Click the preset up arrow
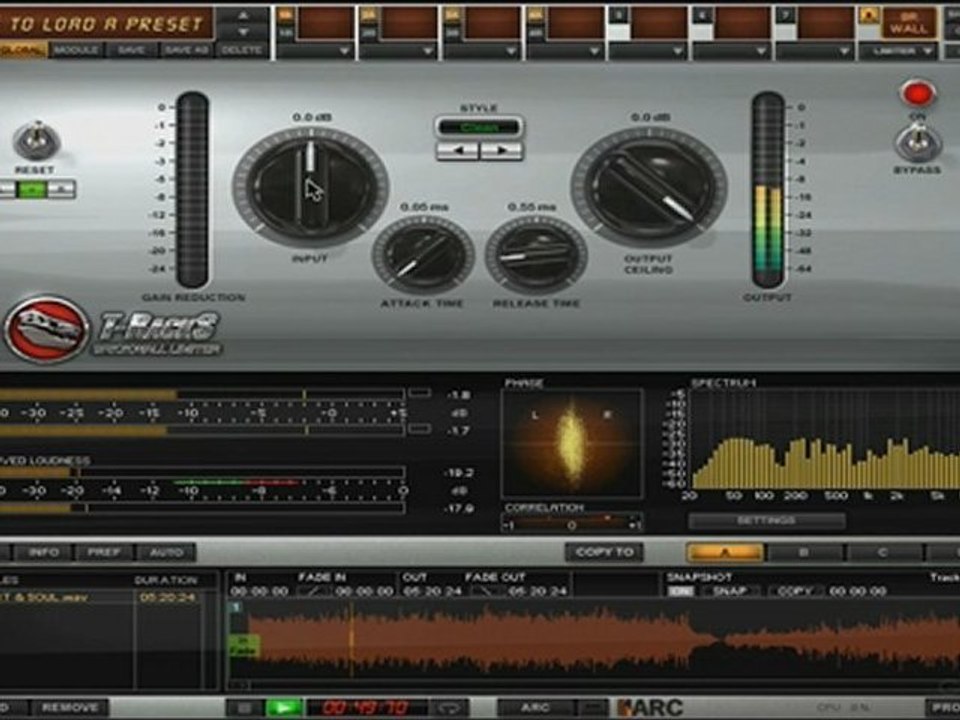This screenshot has width=960, height=720. [242, 15]
